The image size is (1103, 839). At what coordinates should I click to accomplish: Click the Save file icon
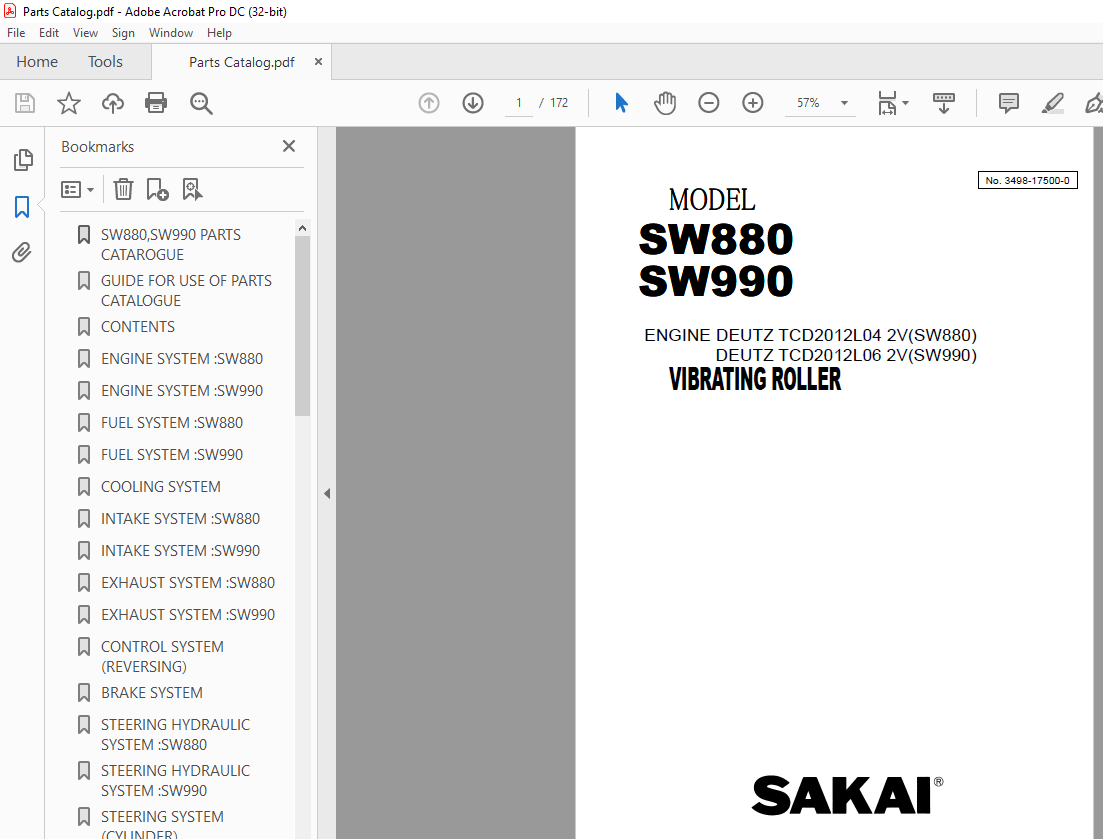25,103
